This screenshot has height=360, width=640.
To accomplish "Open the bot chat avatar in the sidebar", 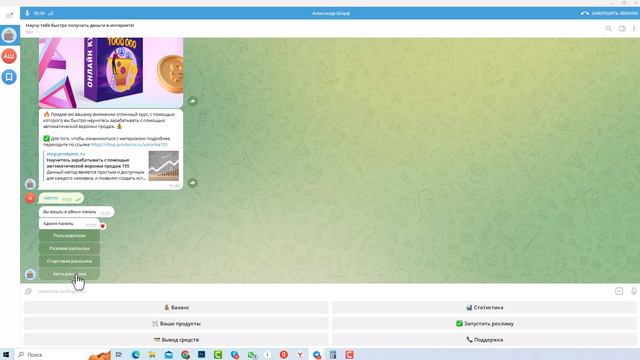I will 9,36.
